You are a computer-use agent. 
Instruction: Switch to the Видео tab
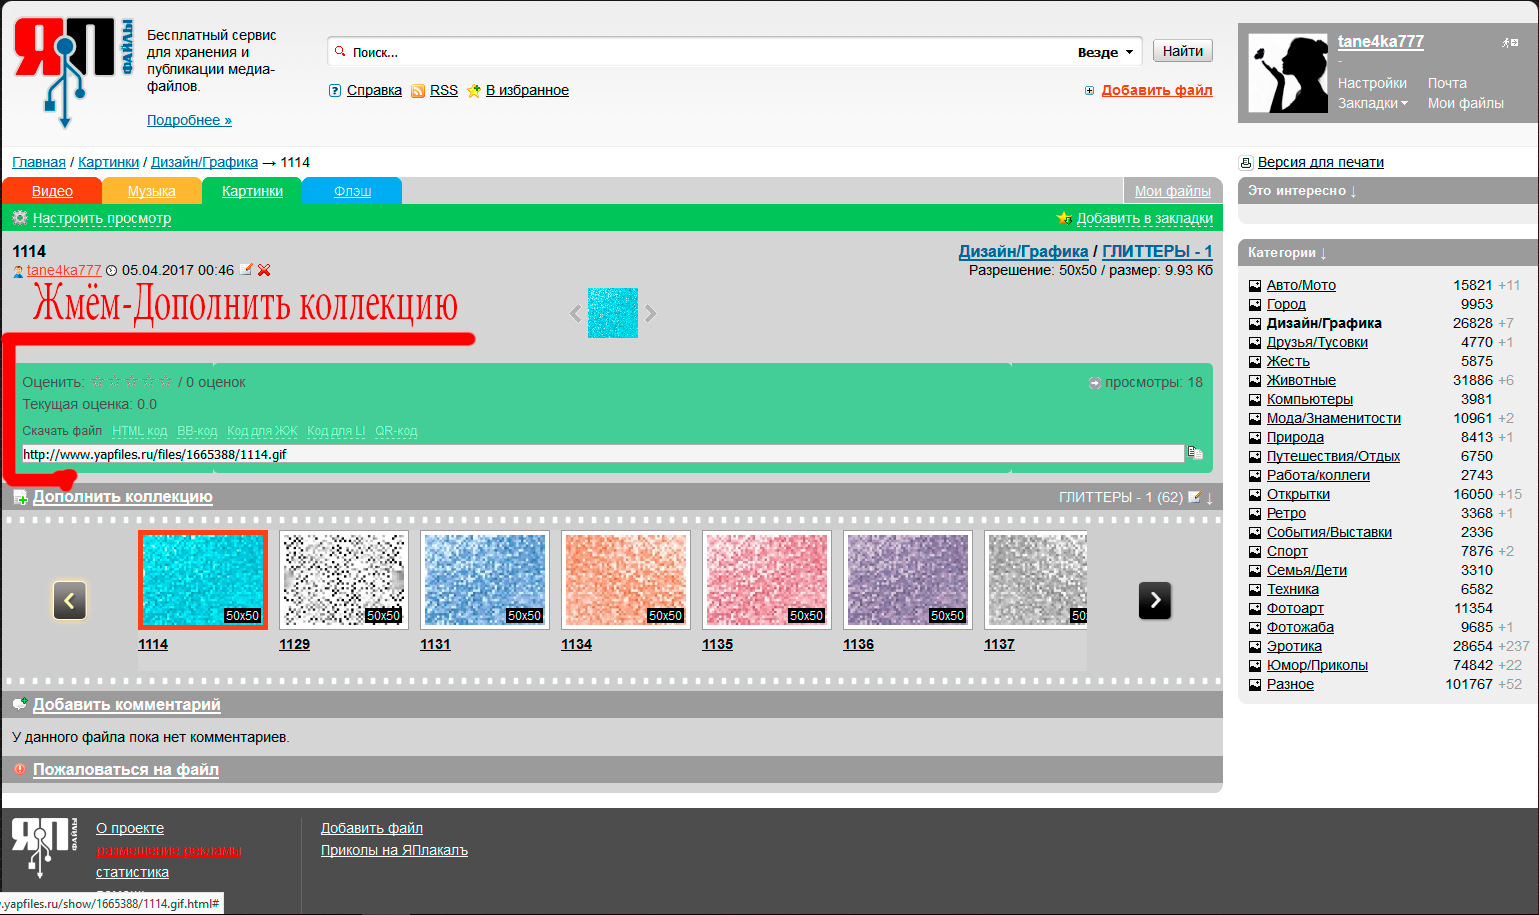[52, 191]
